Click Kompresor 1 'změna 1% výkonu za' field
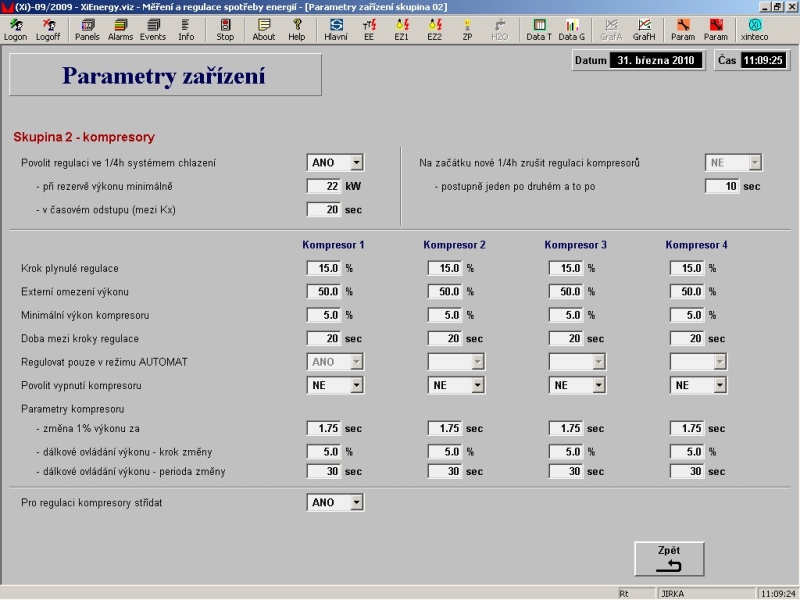The width and height of the screenshot is (800, 600). [324, 428]
